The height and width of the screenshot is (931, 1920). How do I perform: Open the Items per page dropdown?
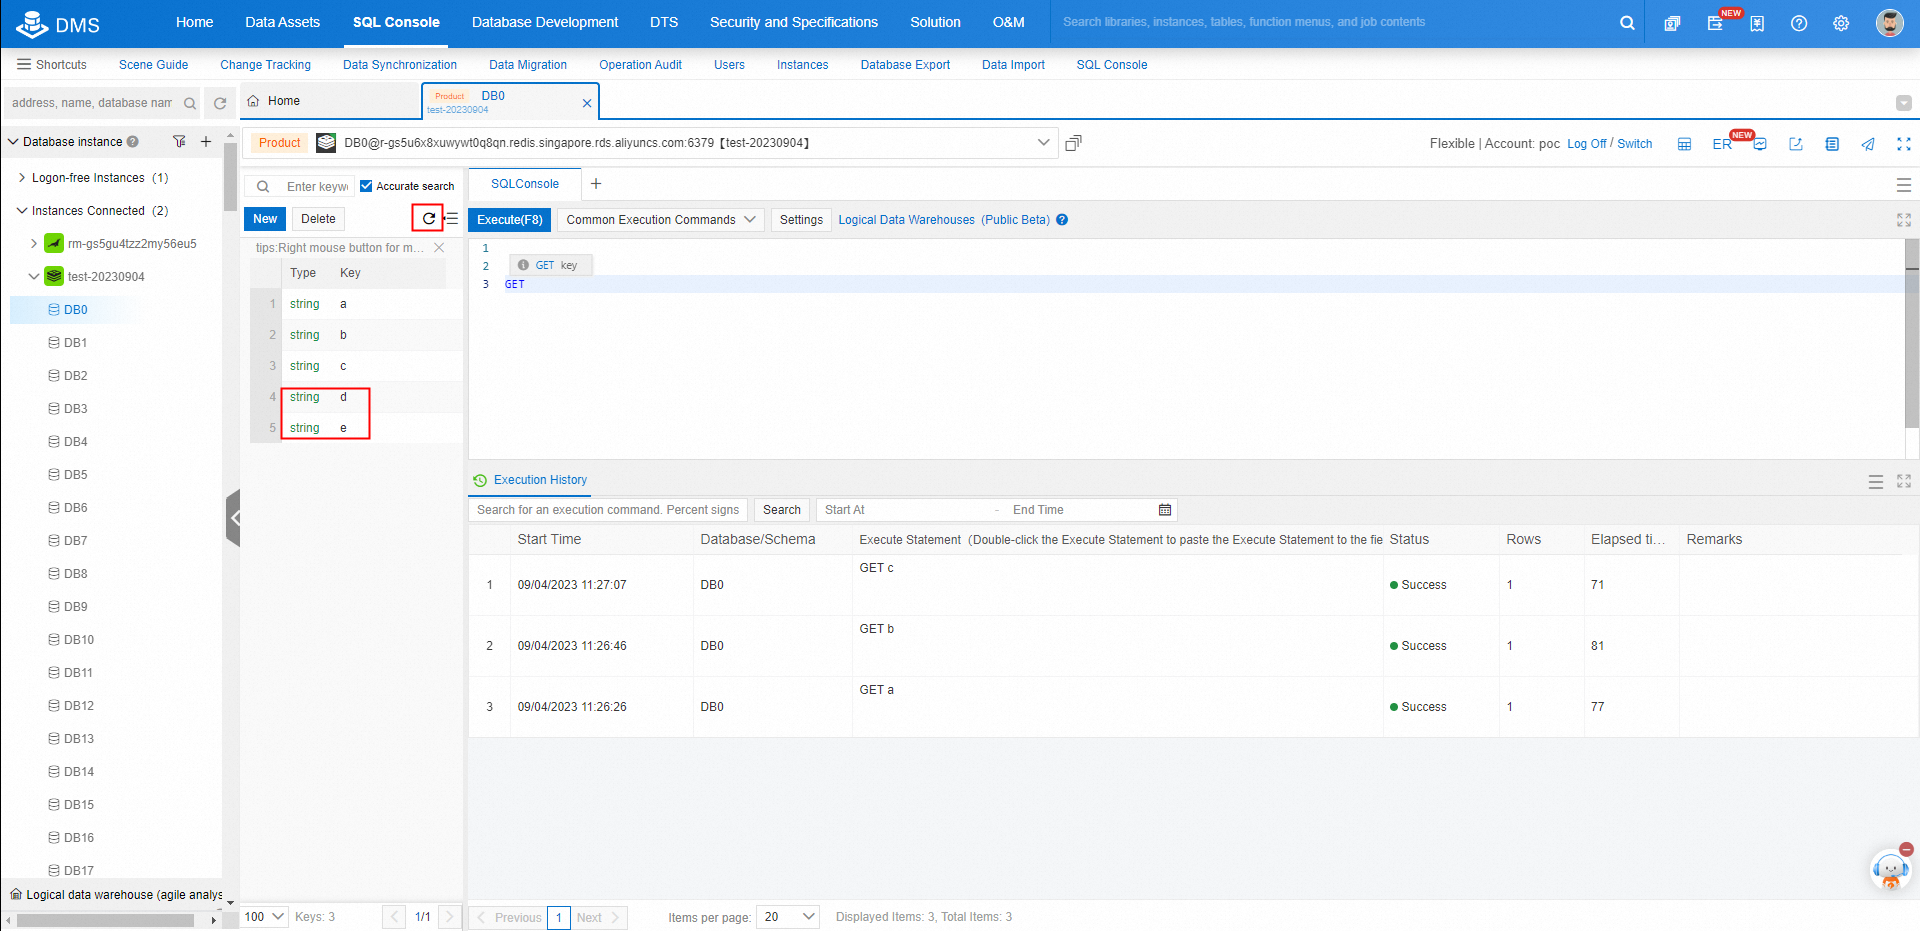tap(788, 917)
